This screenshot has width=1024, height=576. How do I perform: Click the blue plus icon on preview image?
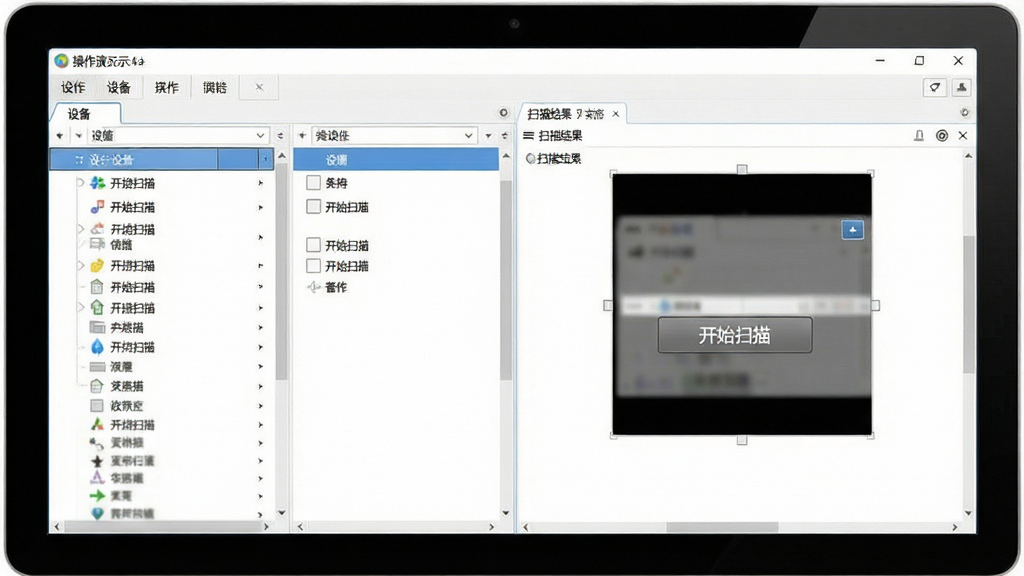tap(852, 230)
